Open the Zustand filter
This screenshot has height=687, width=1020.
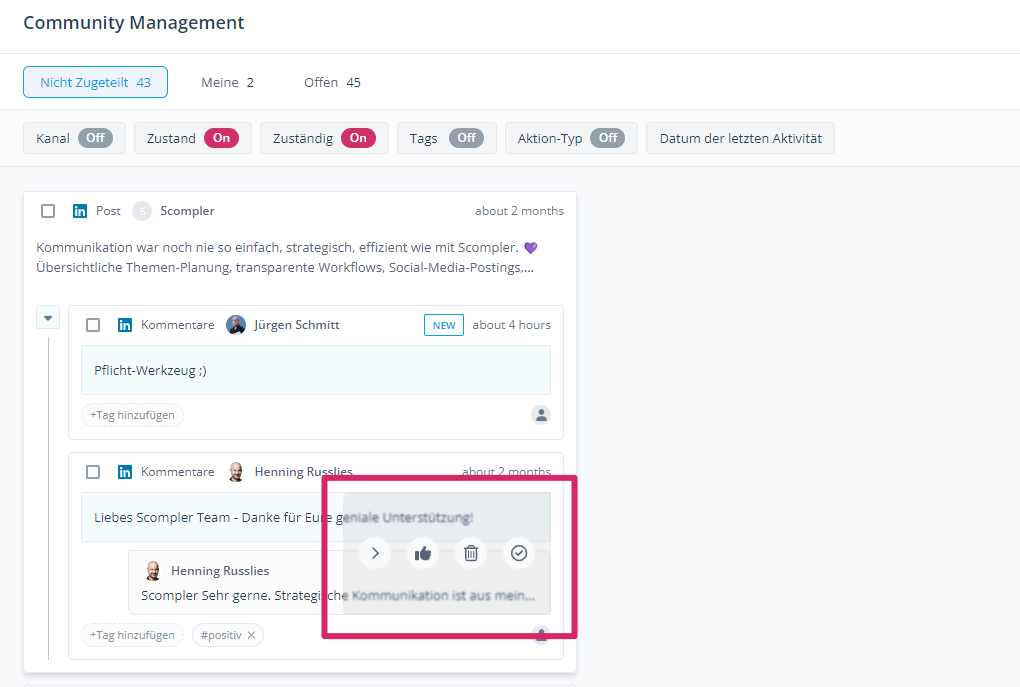[192, 138]
